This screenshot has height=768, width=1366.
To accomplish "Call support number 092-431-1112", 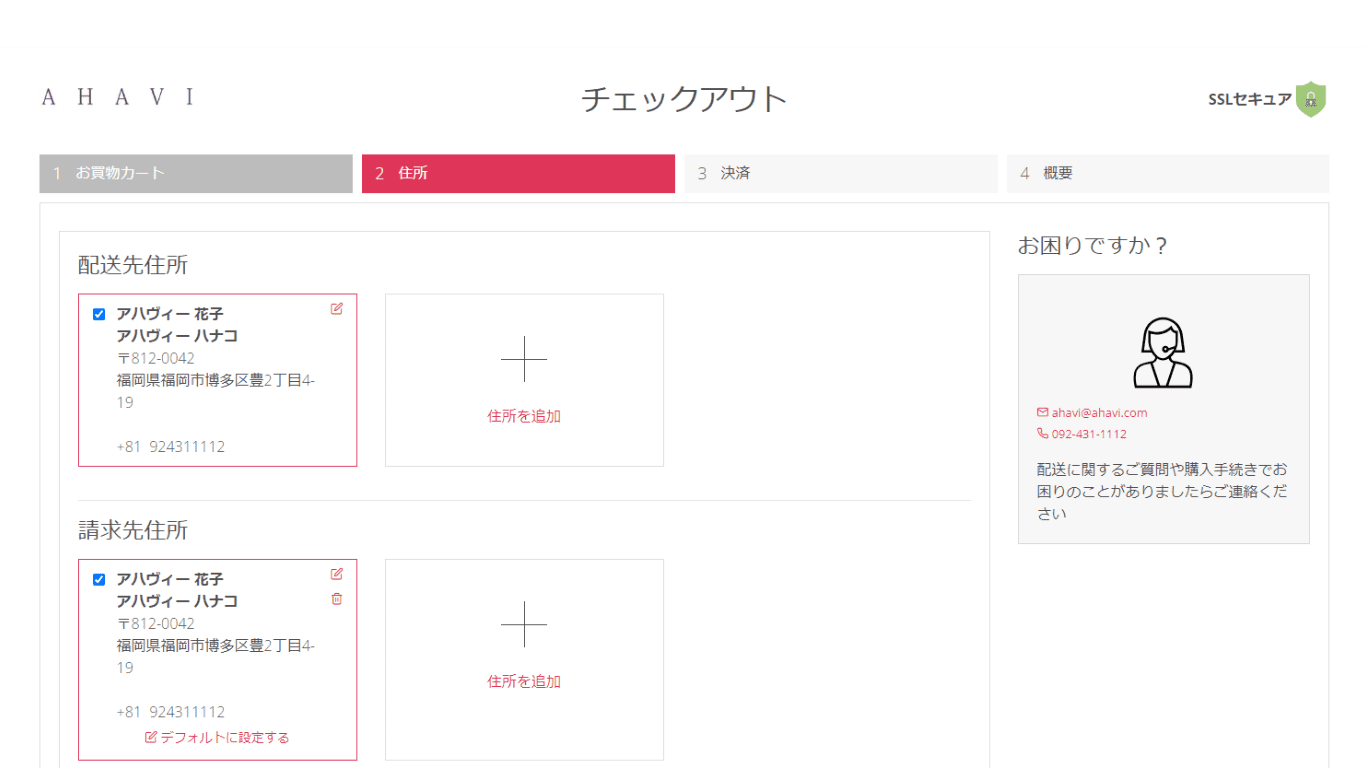I will click(x=1082, y=434).
